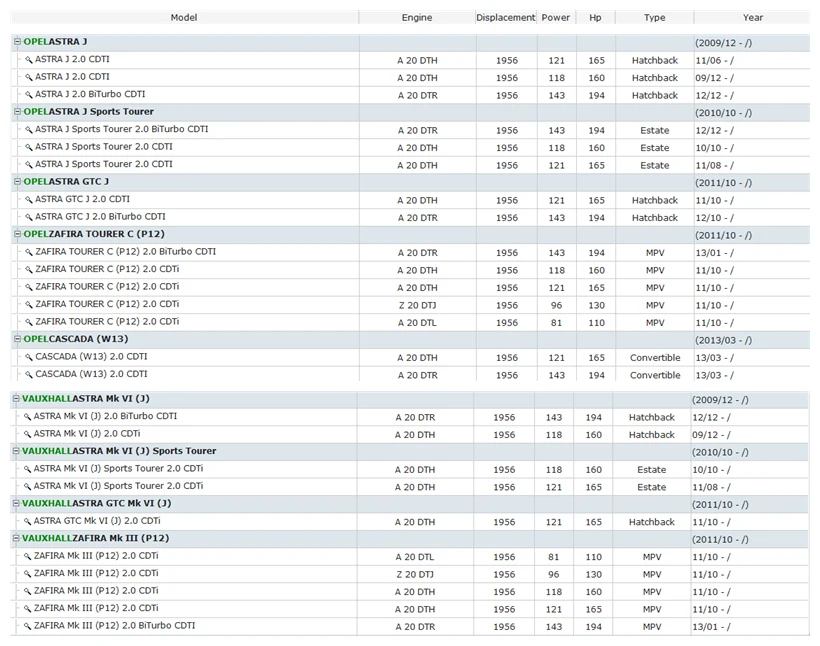The image size is (820, 646).
Task: Click year 13/01 - / in ZAFIRA Mk III BiTurbo row
Action: point(711,627)
